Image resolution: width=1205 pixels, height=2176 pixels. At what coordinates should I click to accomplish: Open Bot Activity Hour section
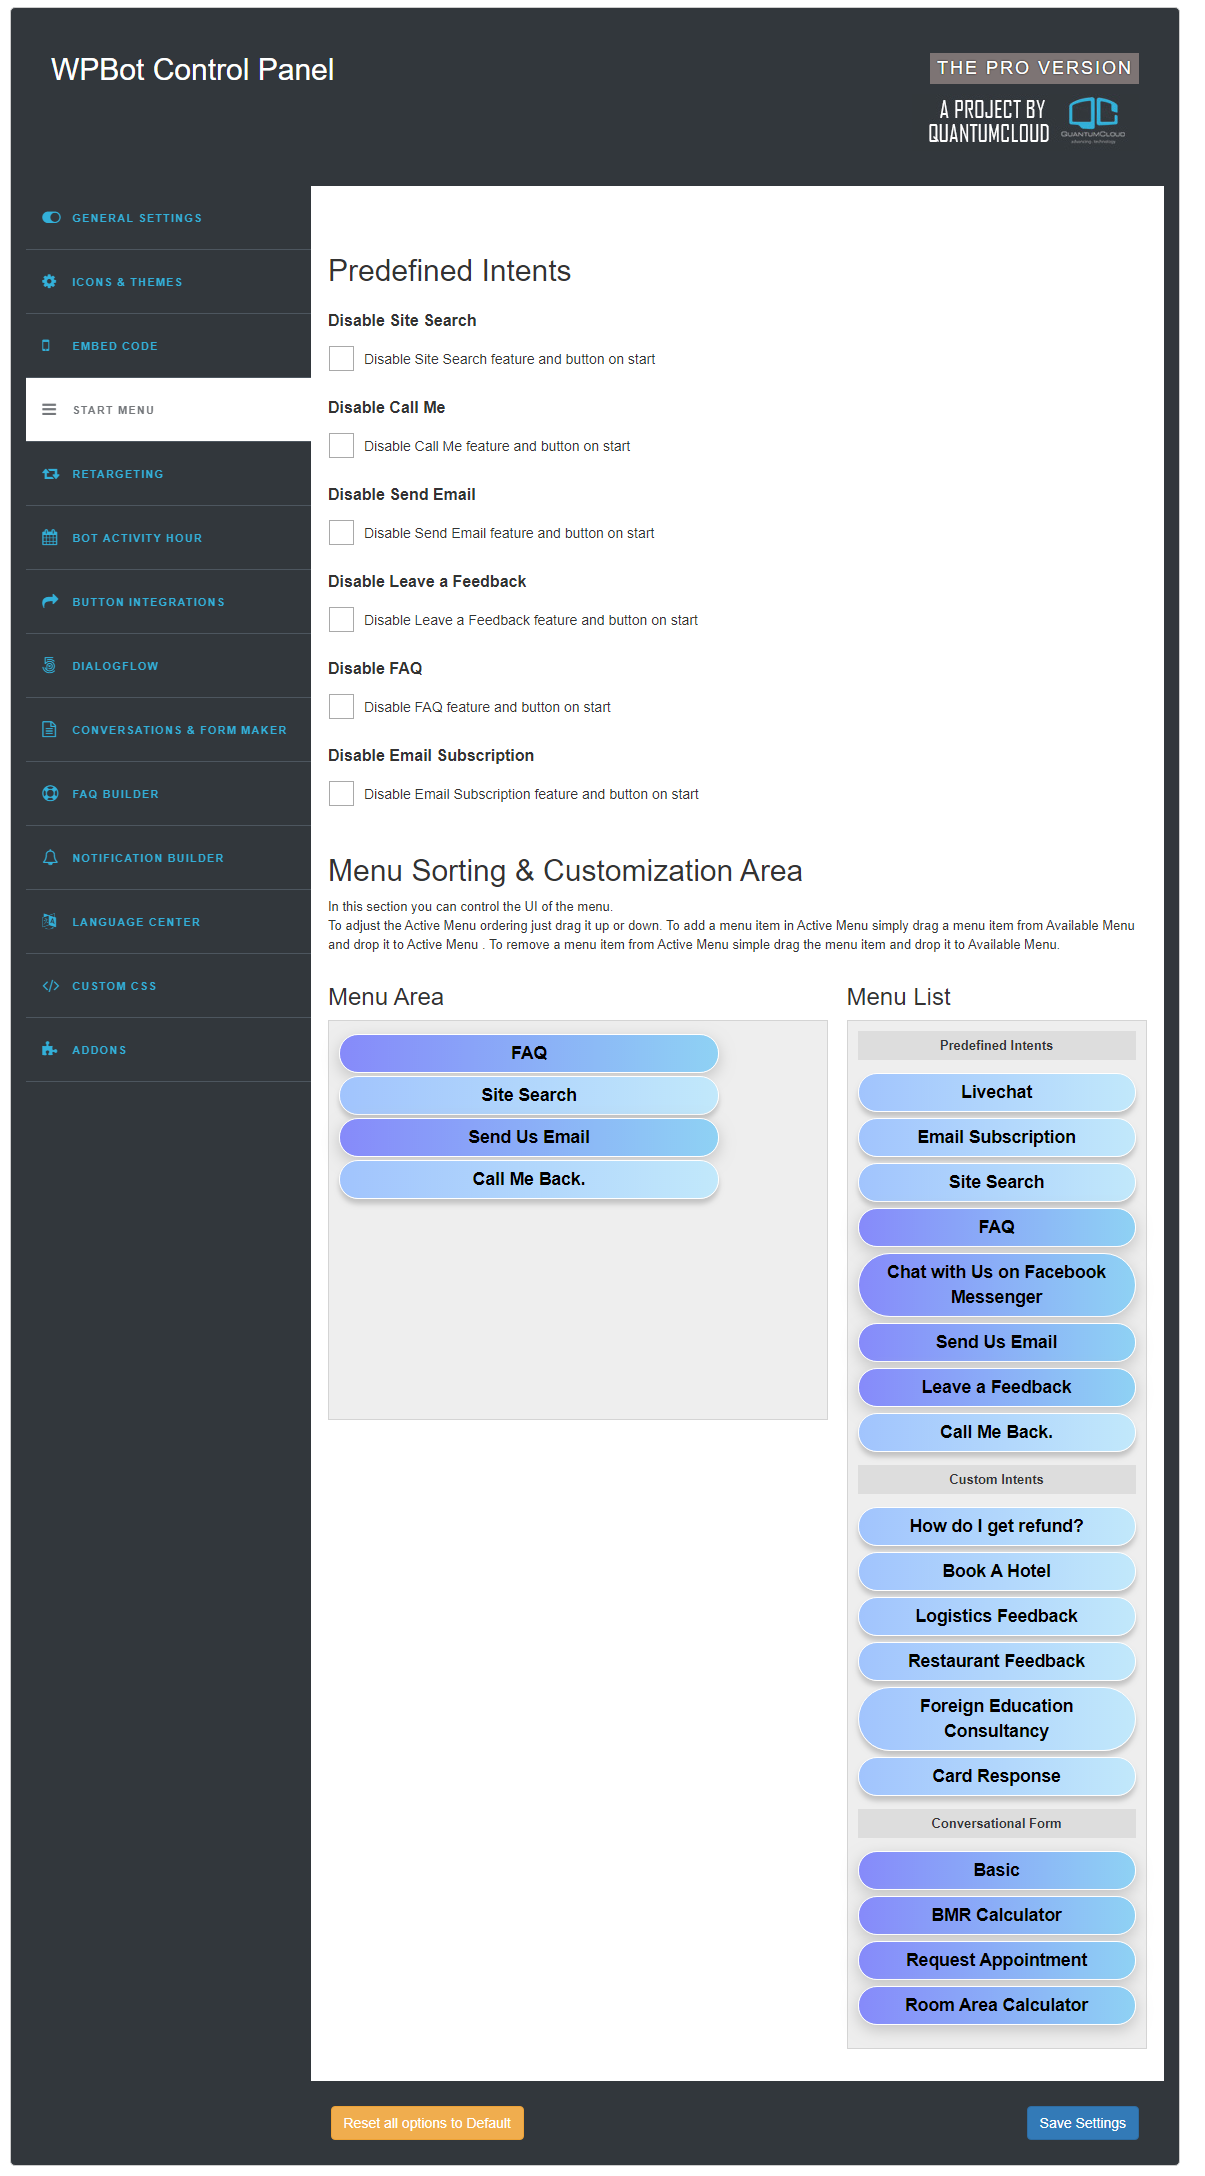pos(168,538)
